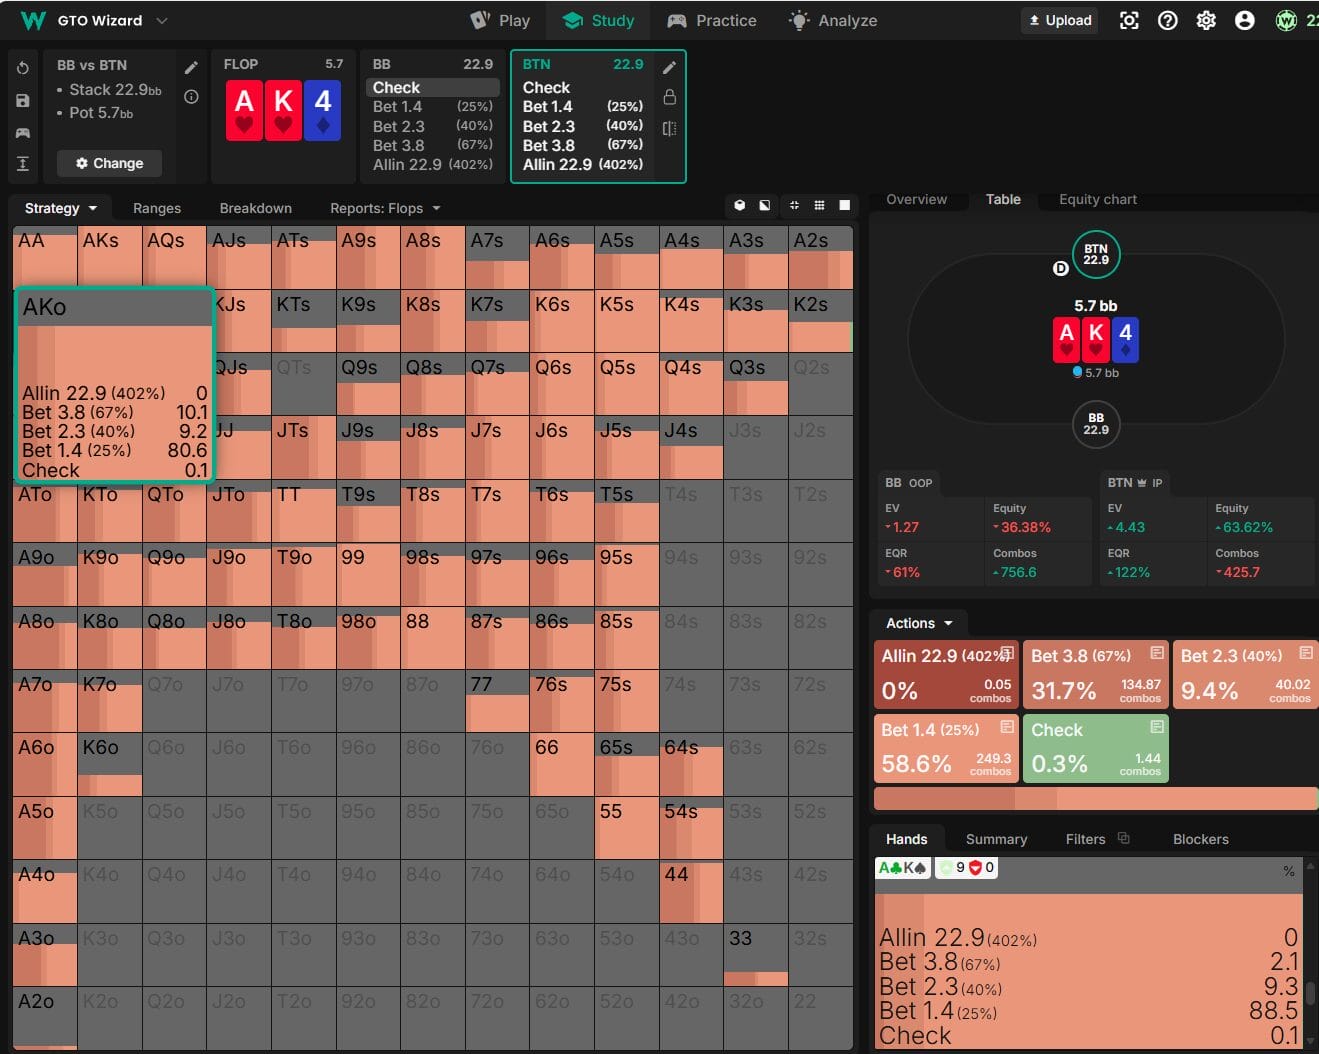Click the gamepad icon in left sidebar
This screenshot has height=1054, width=1319.
click(x=23, y=132)
